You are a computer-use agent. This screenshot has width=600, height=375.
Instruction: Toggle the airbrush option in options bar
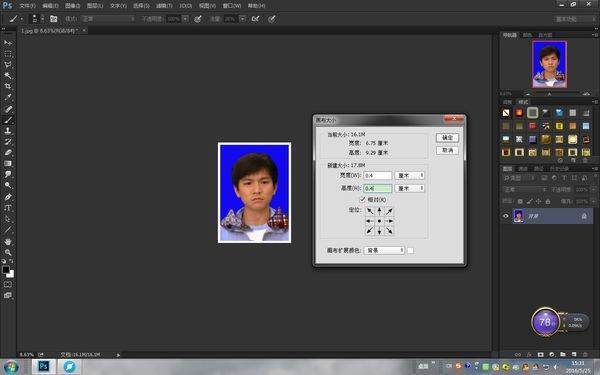pos(255,18)
